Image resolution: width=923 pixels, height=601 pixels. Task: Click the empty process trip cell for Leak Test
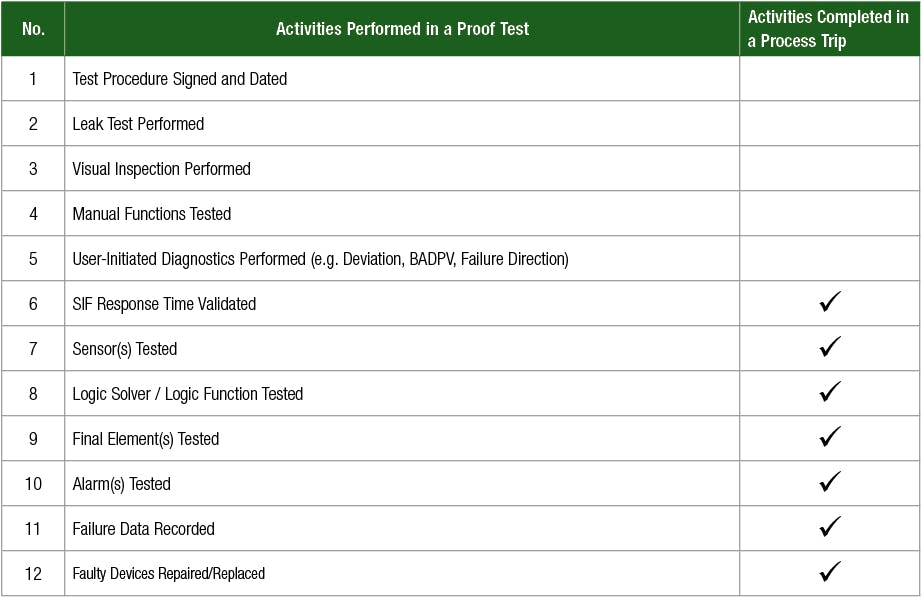(x=830, y=124)
